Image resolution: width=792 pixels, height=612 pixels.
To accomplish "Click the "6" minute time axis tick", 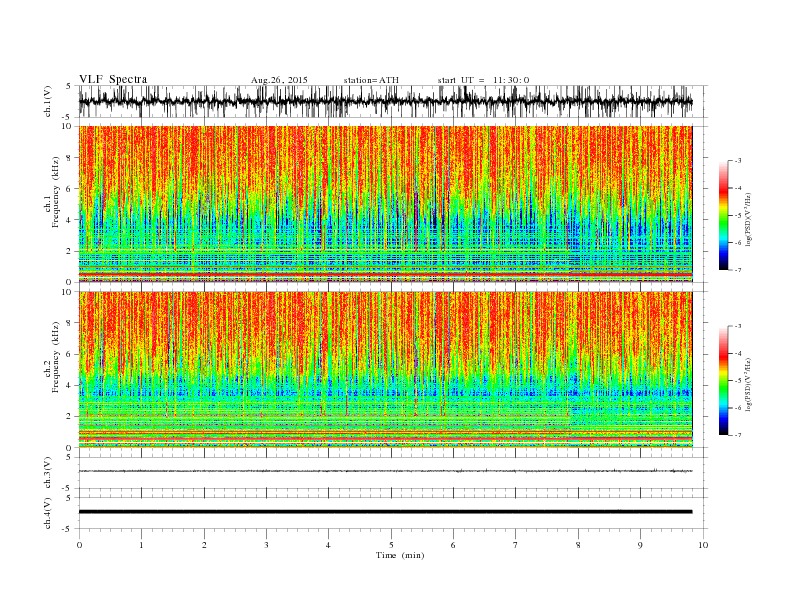I will 453,545.
